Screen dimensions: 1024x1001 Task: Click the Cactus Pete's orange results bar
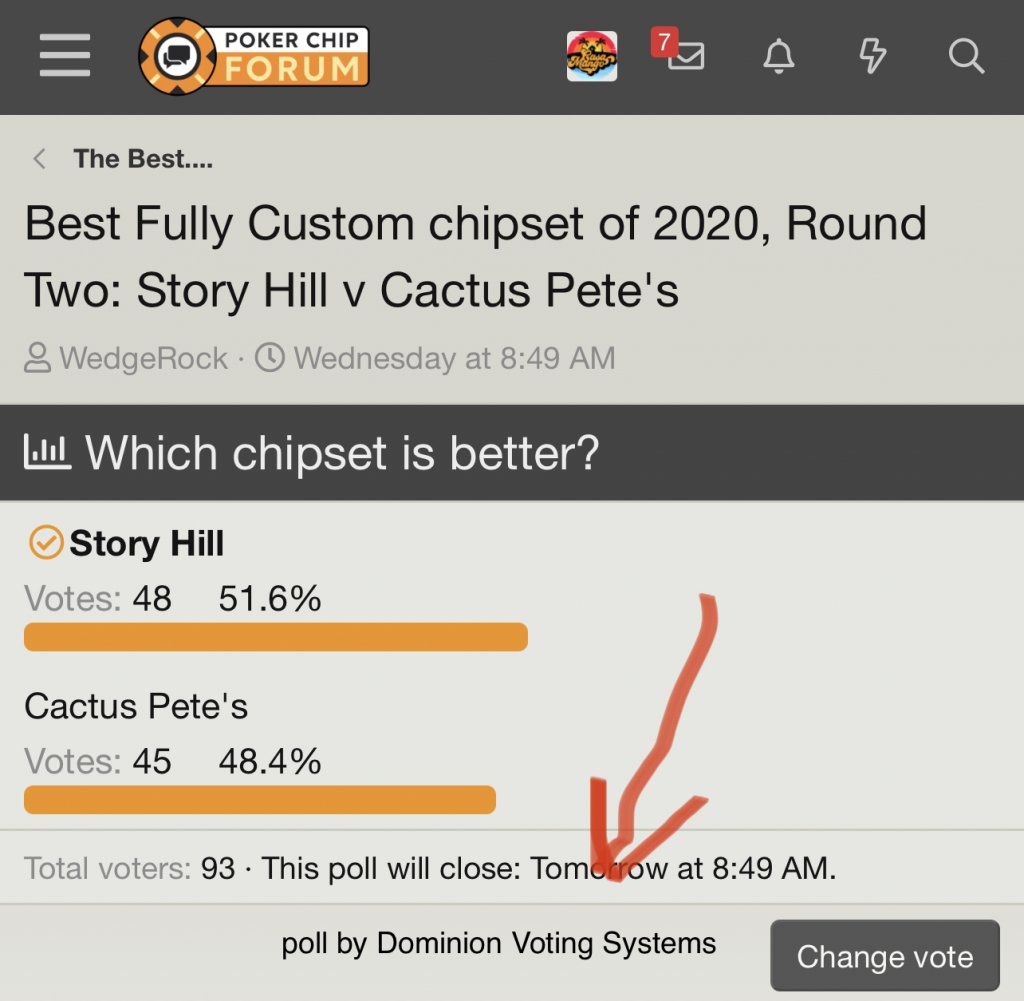click(259, 799)
